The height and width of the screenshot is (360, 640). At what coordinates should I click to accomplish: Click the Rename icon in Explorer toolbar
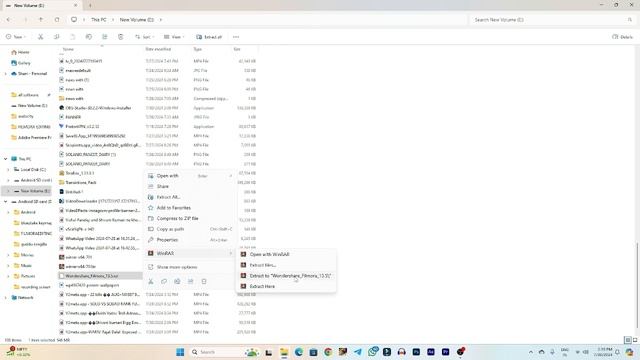pyautogui.click(x=89, y=37)
